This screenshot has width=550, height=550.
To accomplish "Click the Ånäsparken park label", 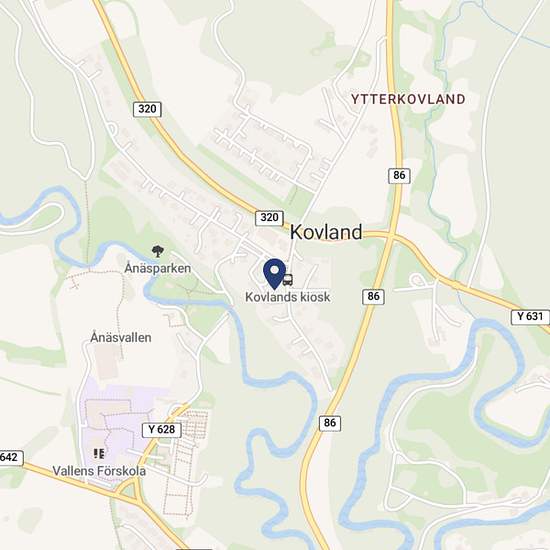I will (158, 268).
